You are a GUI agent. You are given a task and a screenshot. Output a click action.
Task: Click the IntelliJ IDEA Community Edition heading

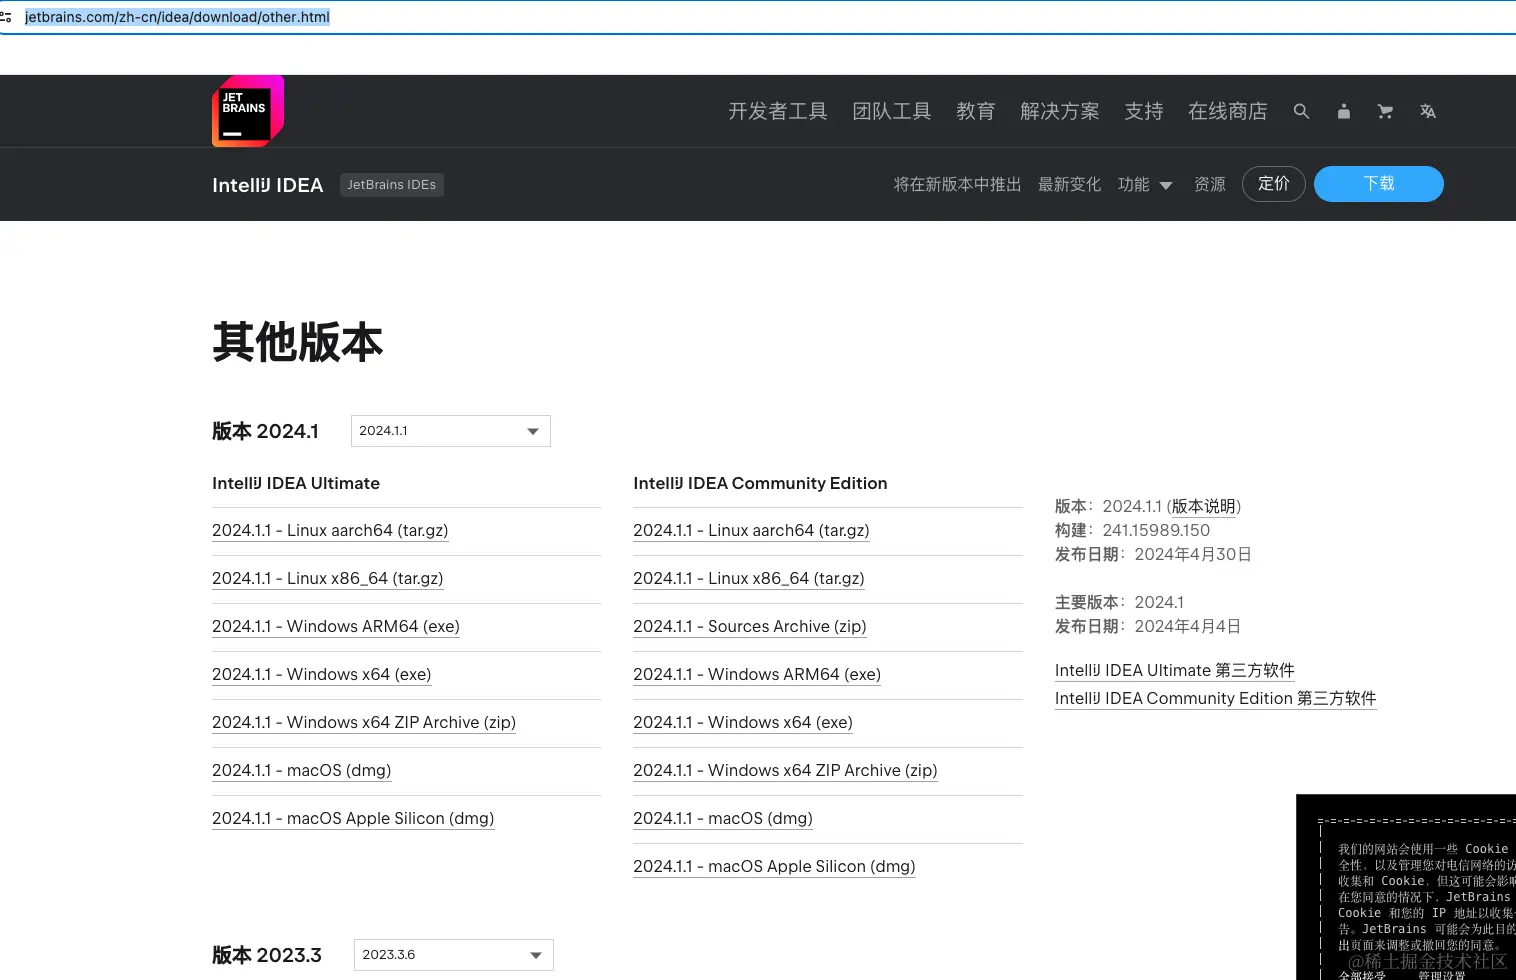click(760, 484)
